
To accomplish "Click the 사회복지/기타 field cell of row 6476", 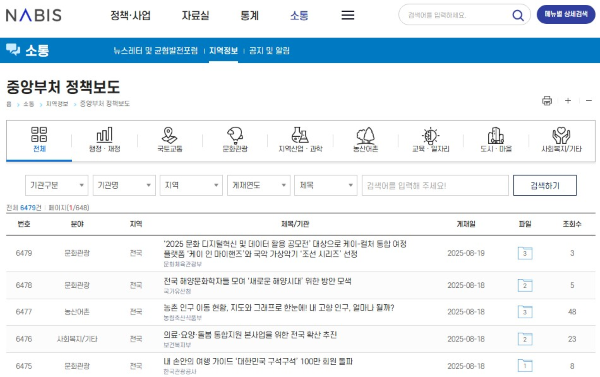I will click(77, 339).
